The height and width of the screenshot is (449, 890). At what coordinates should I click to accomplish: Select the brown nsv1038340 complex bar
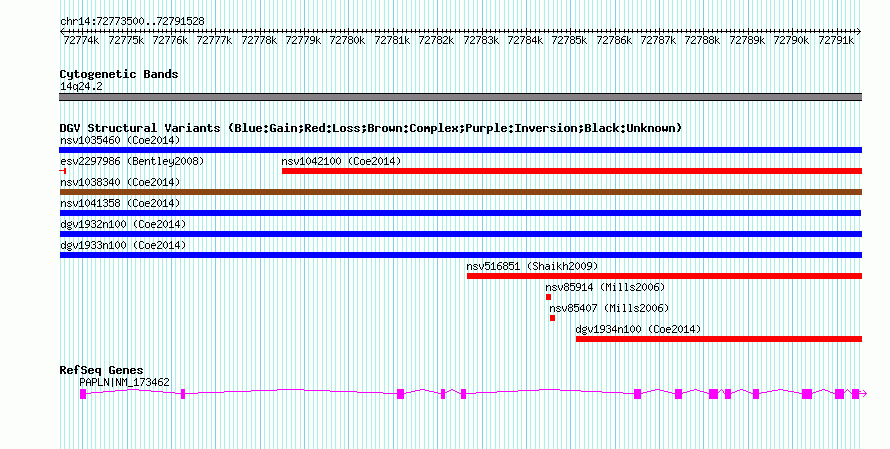tap(460, 192)
